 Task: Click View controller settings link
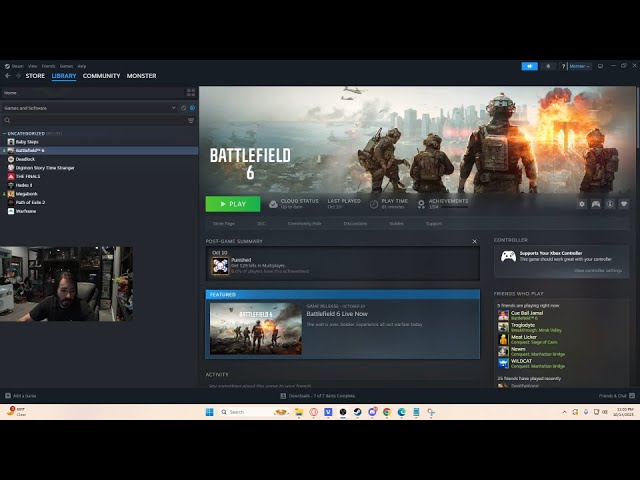[598, 271]
